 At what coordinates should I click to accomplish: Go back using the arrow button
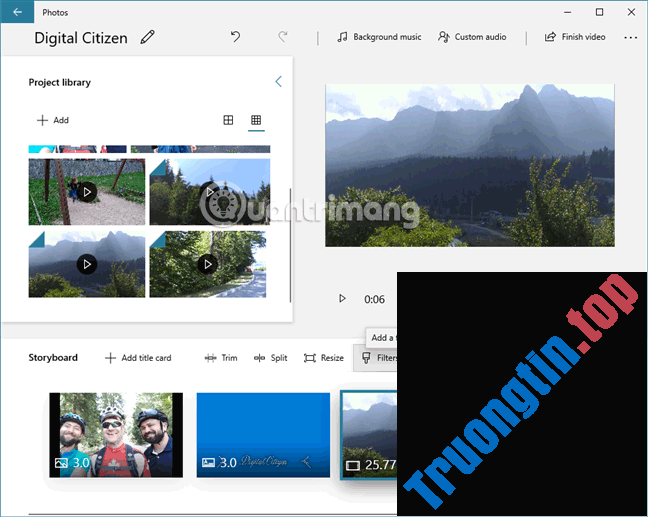coord(17,12)
